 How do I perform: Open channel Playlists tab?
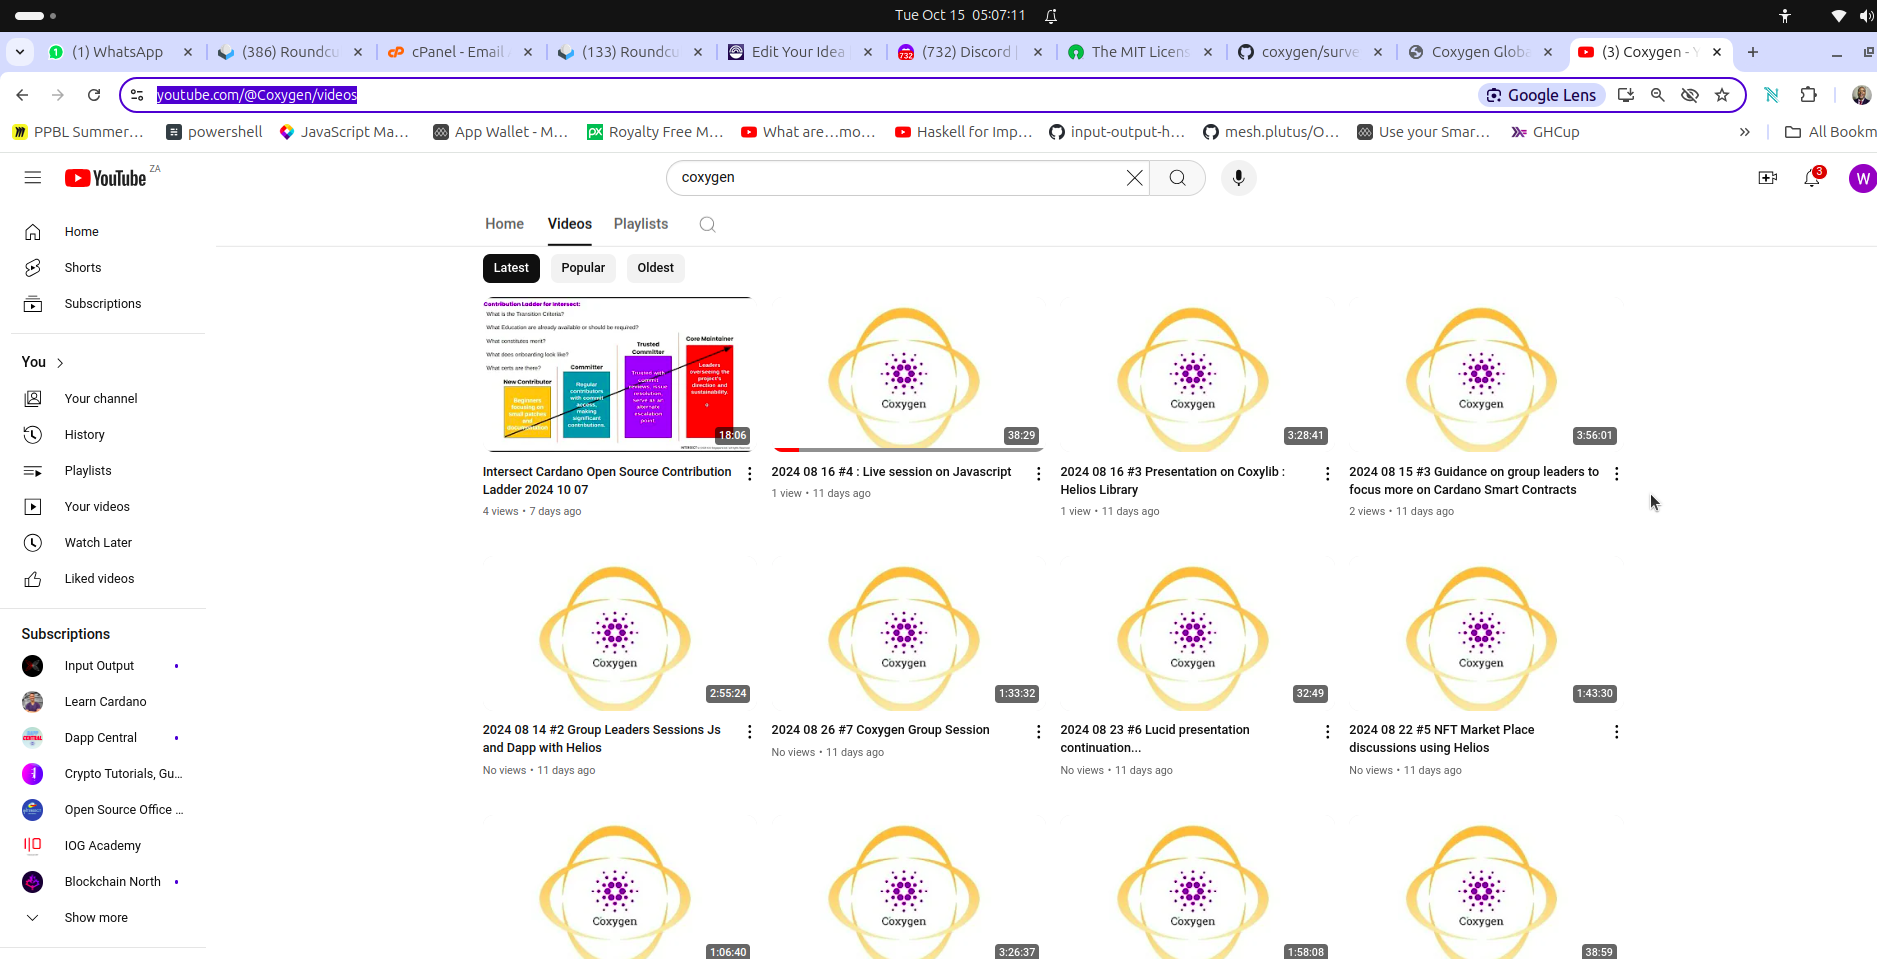(641, 224)
